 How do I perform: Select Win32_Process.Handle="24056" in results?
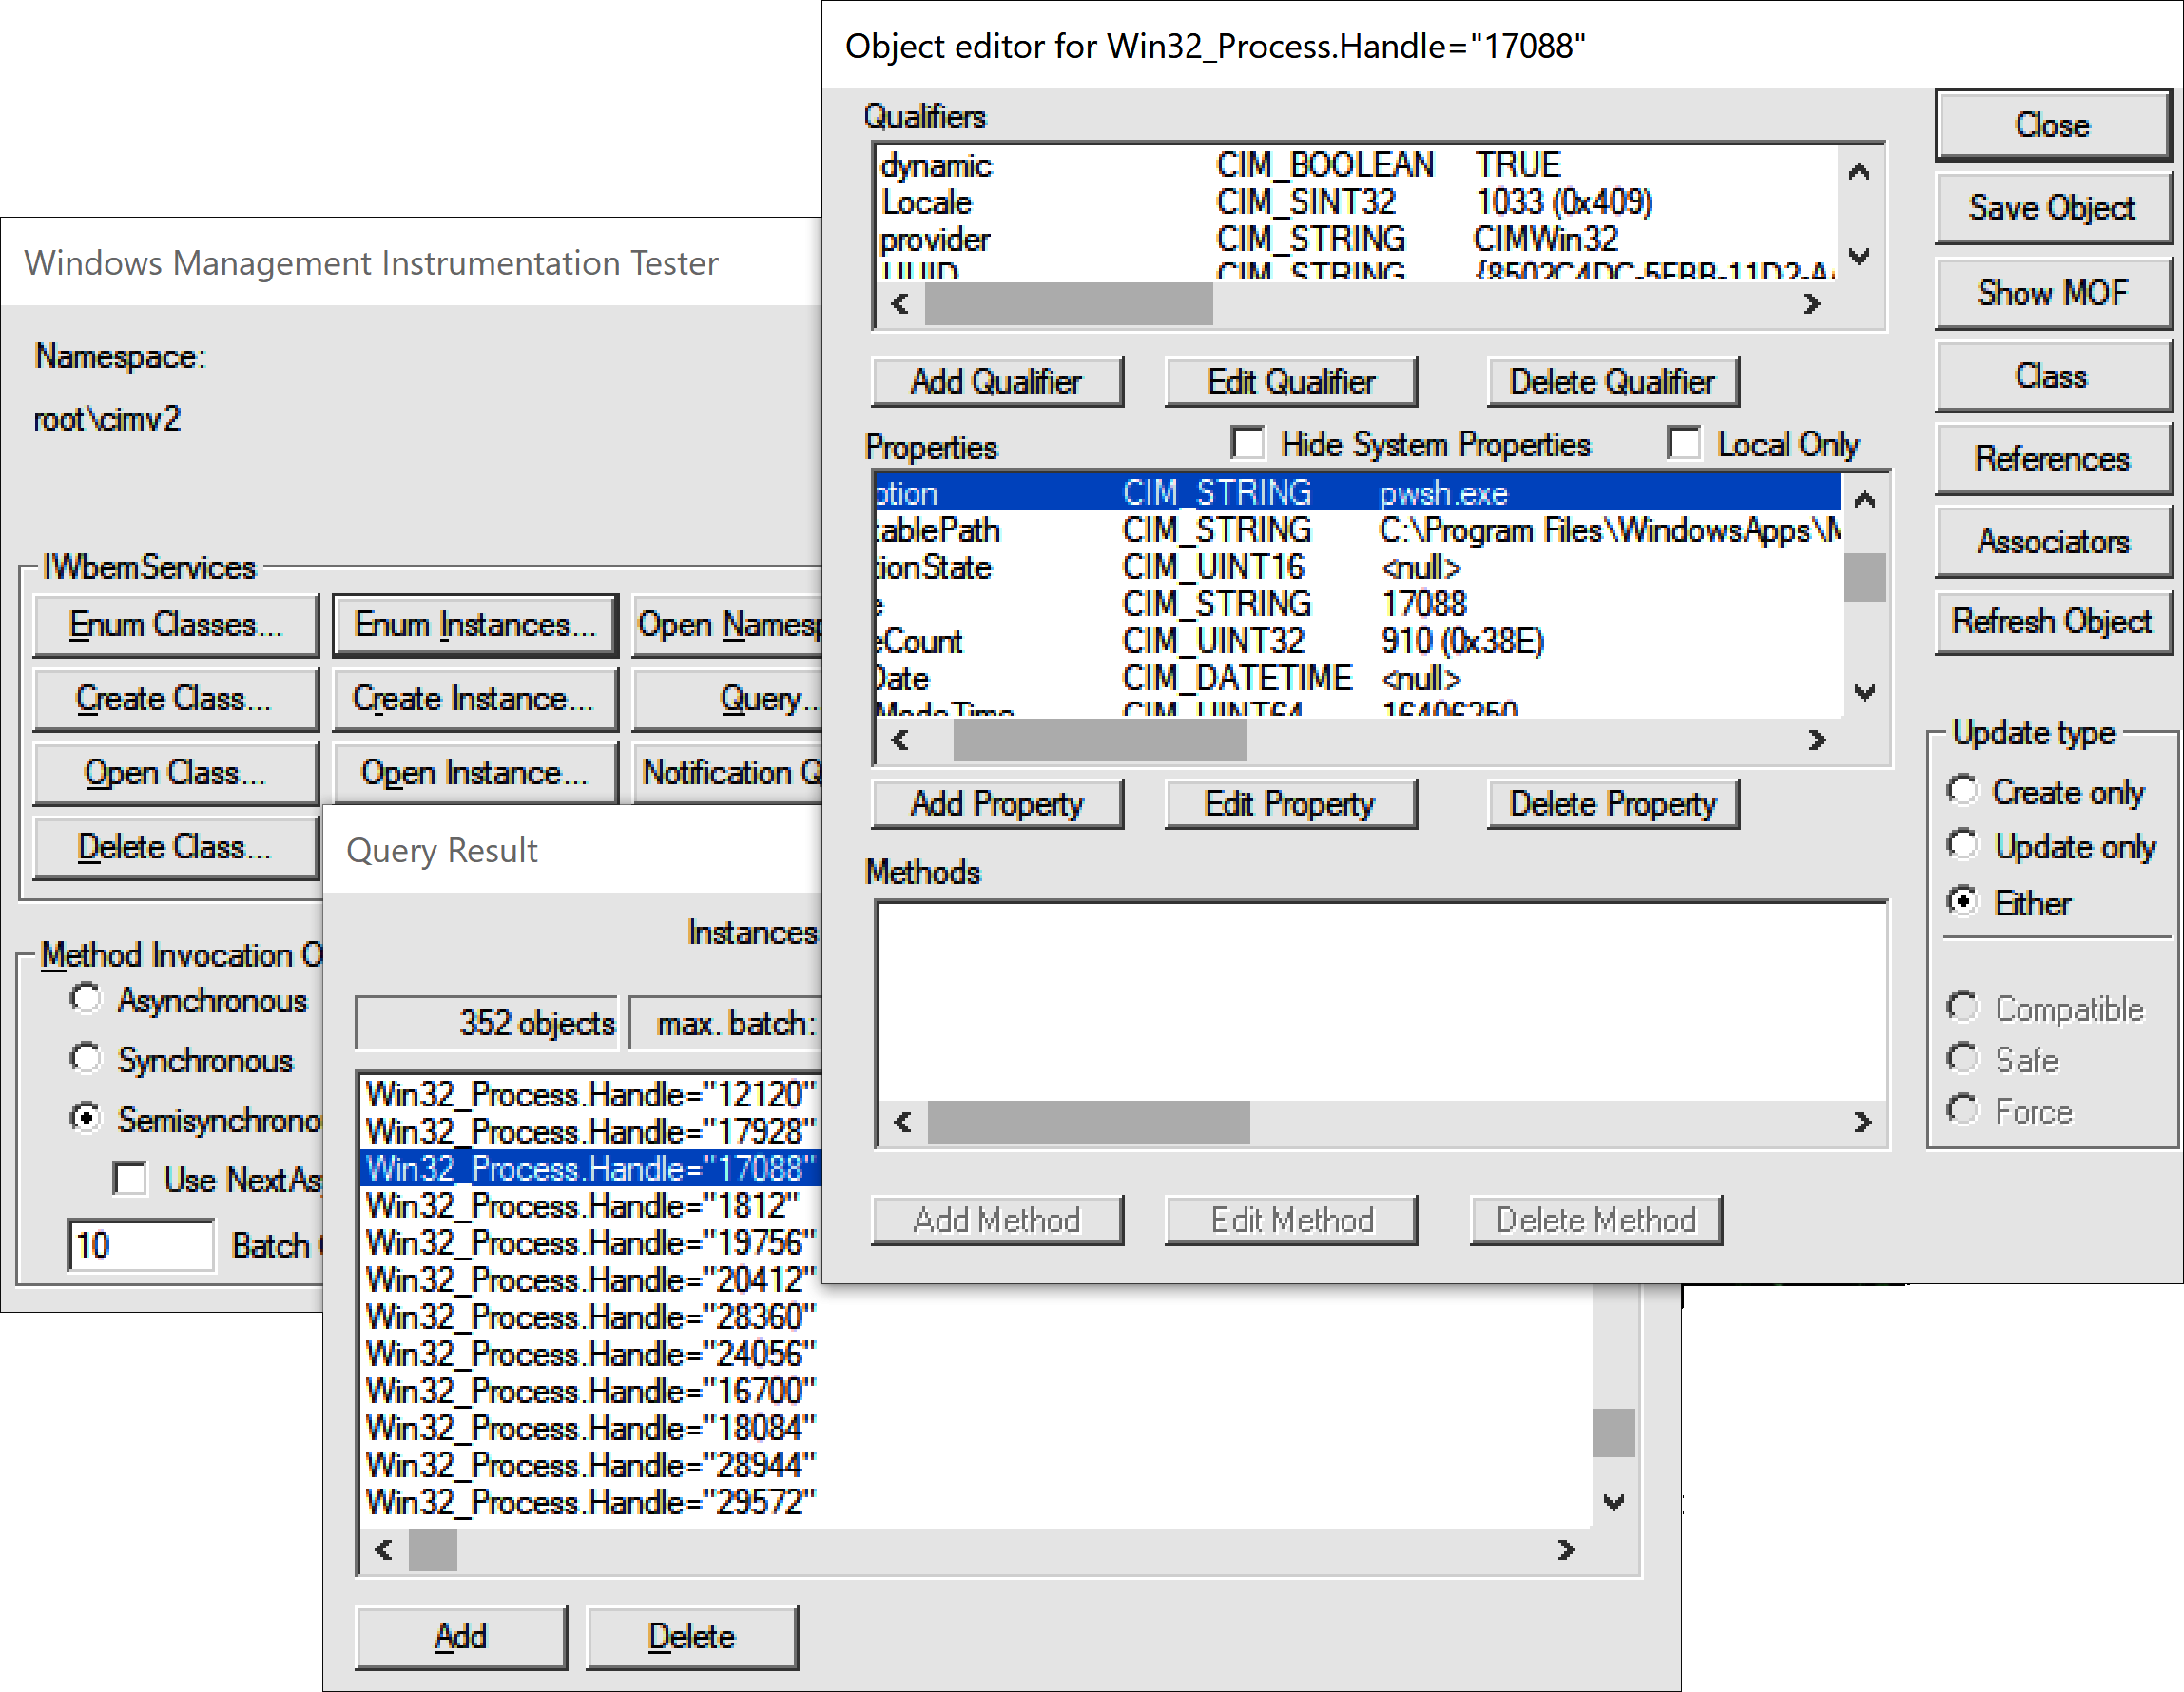(590, 1354)
